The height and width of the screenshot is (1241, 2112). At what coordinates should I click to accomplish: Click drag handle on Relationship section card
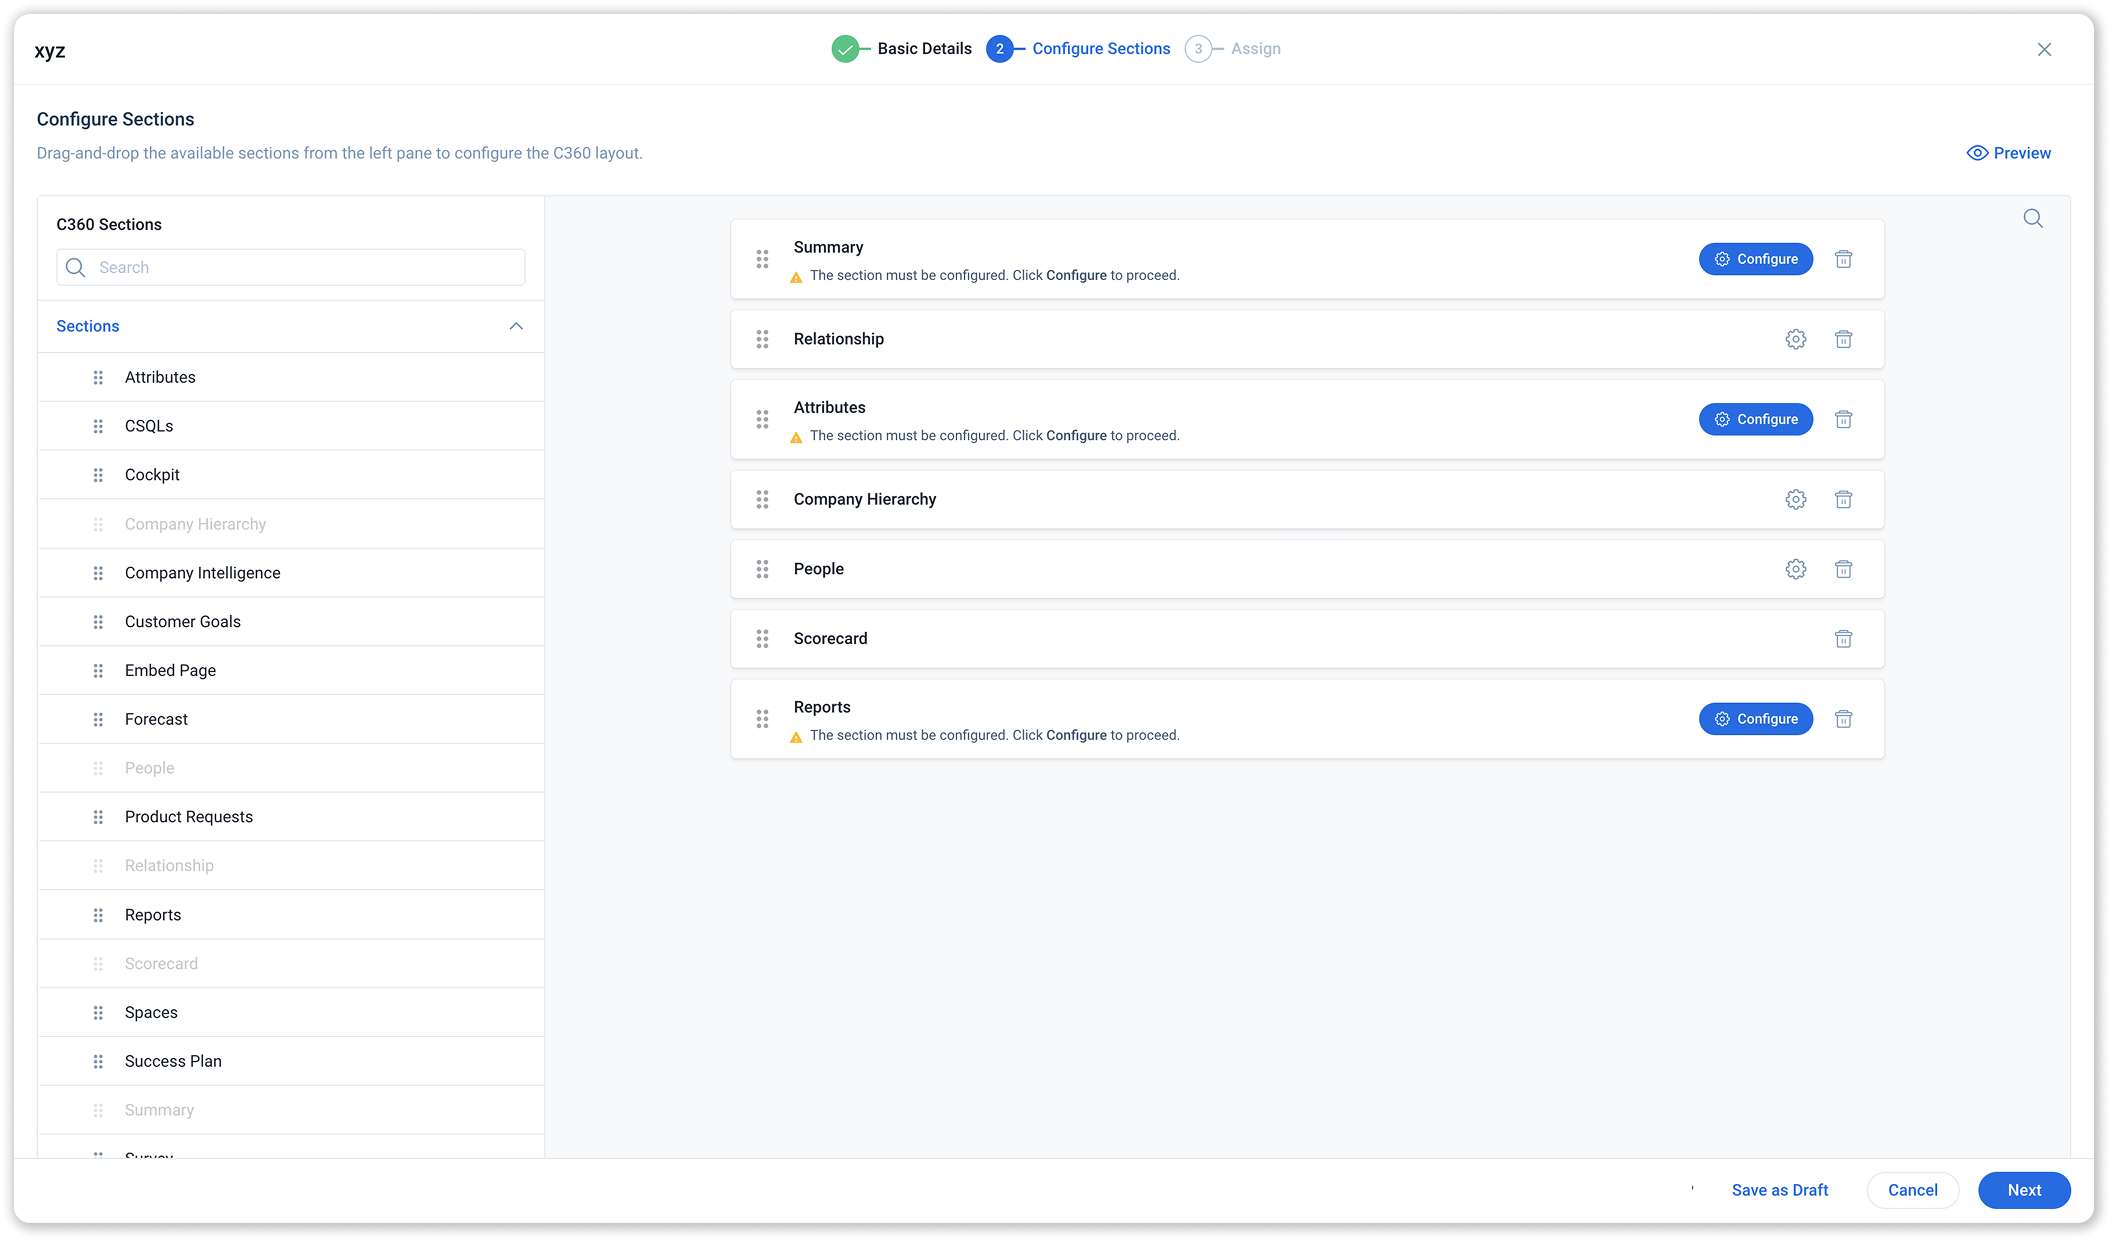[x=762, y=339]
